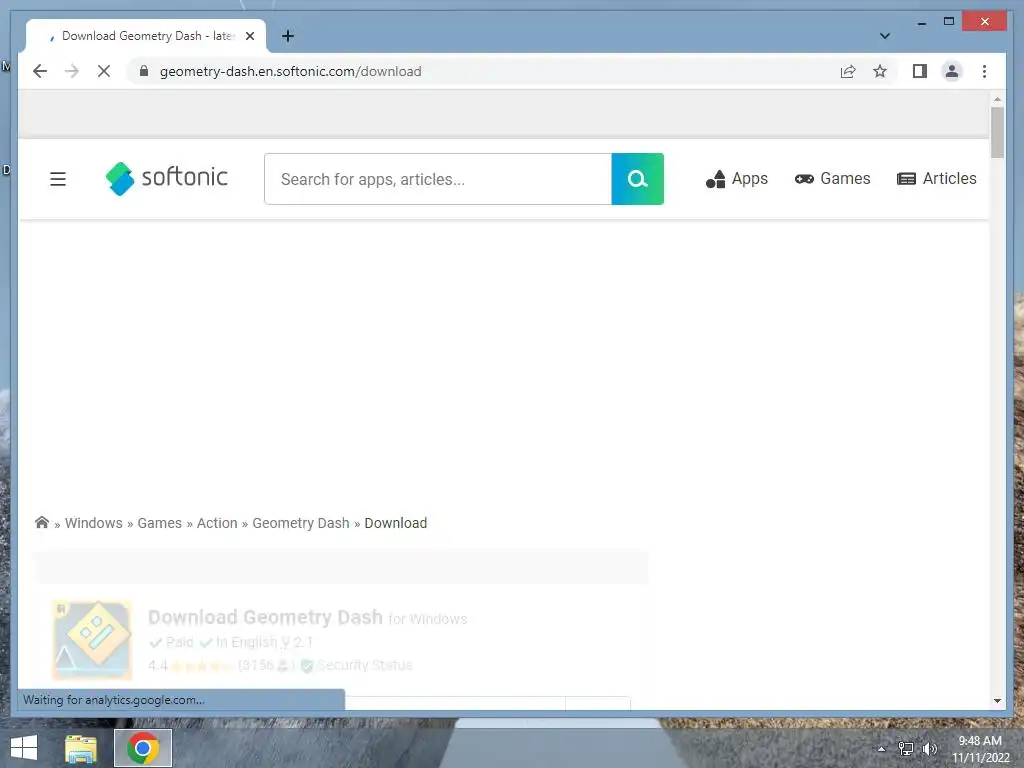Go to Softonic homepage via logo

tap(167, 178)
